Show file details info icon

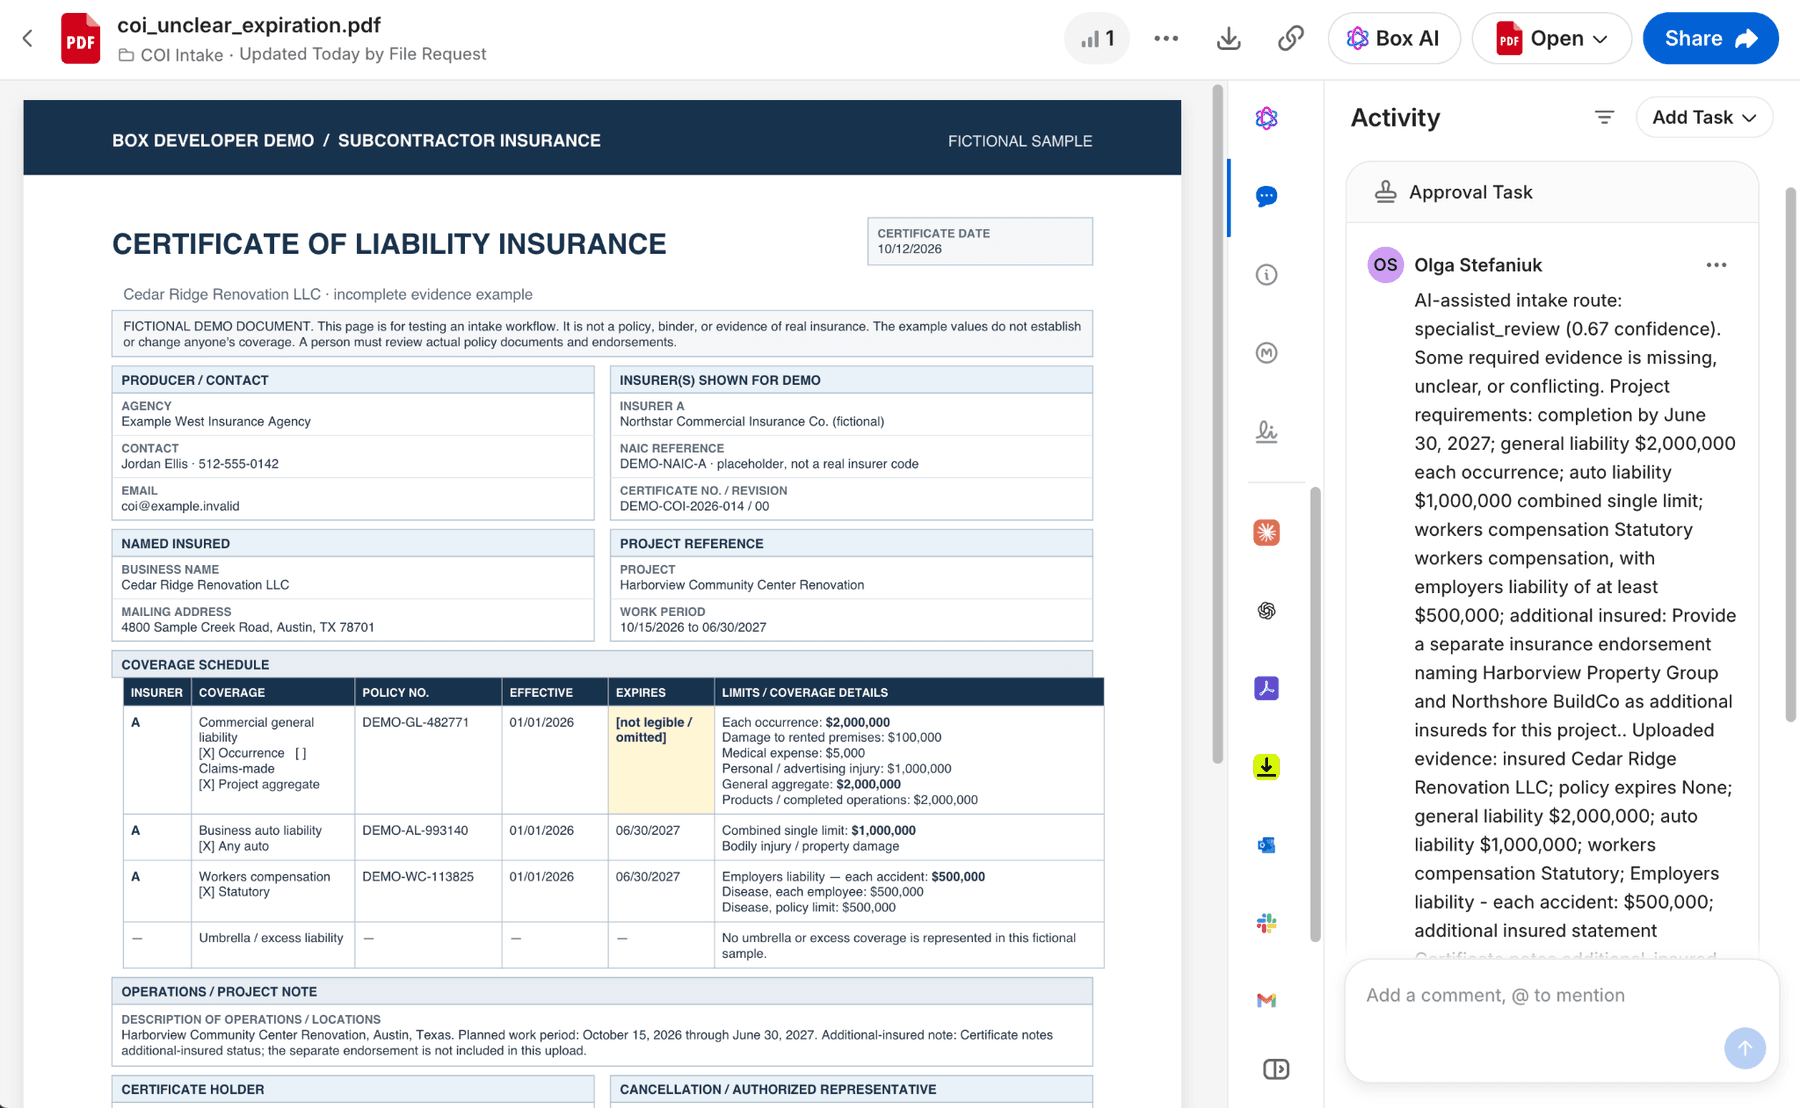[x=1267, y=274]
